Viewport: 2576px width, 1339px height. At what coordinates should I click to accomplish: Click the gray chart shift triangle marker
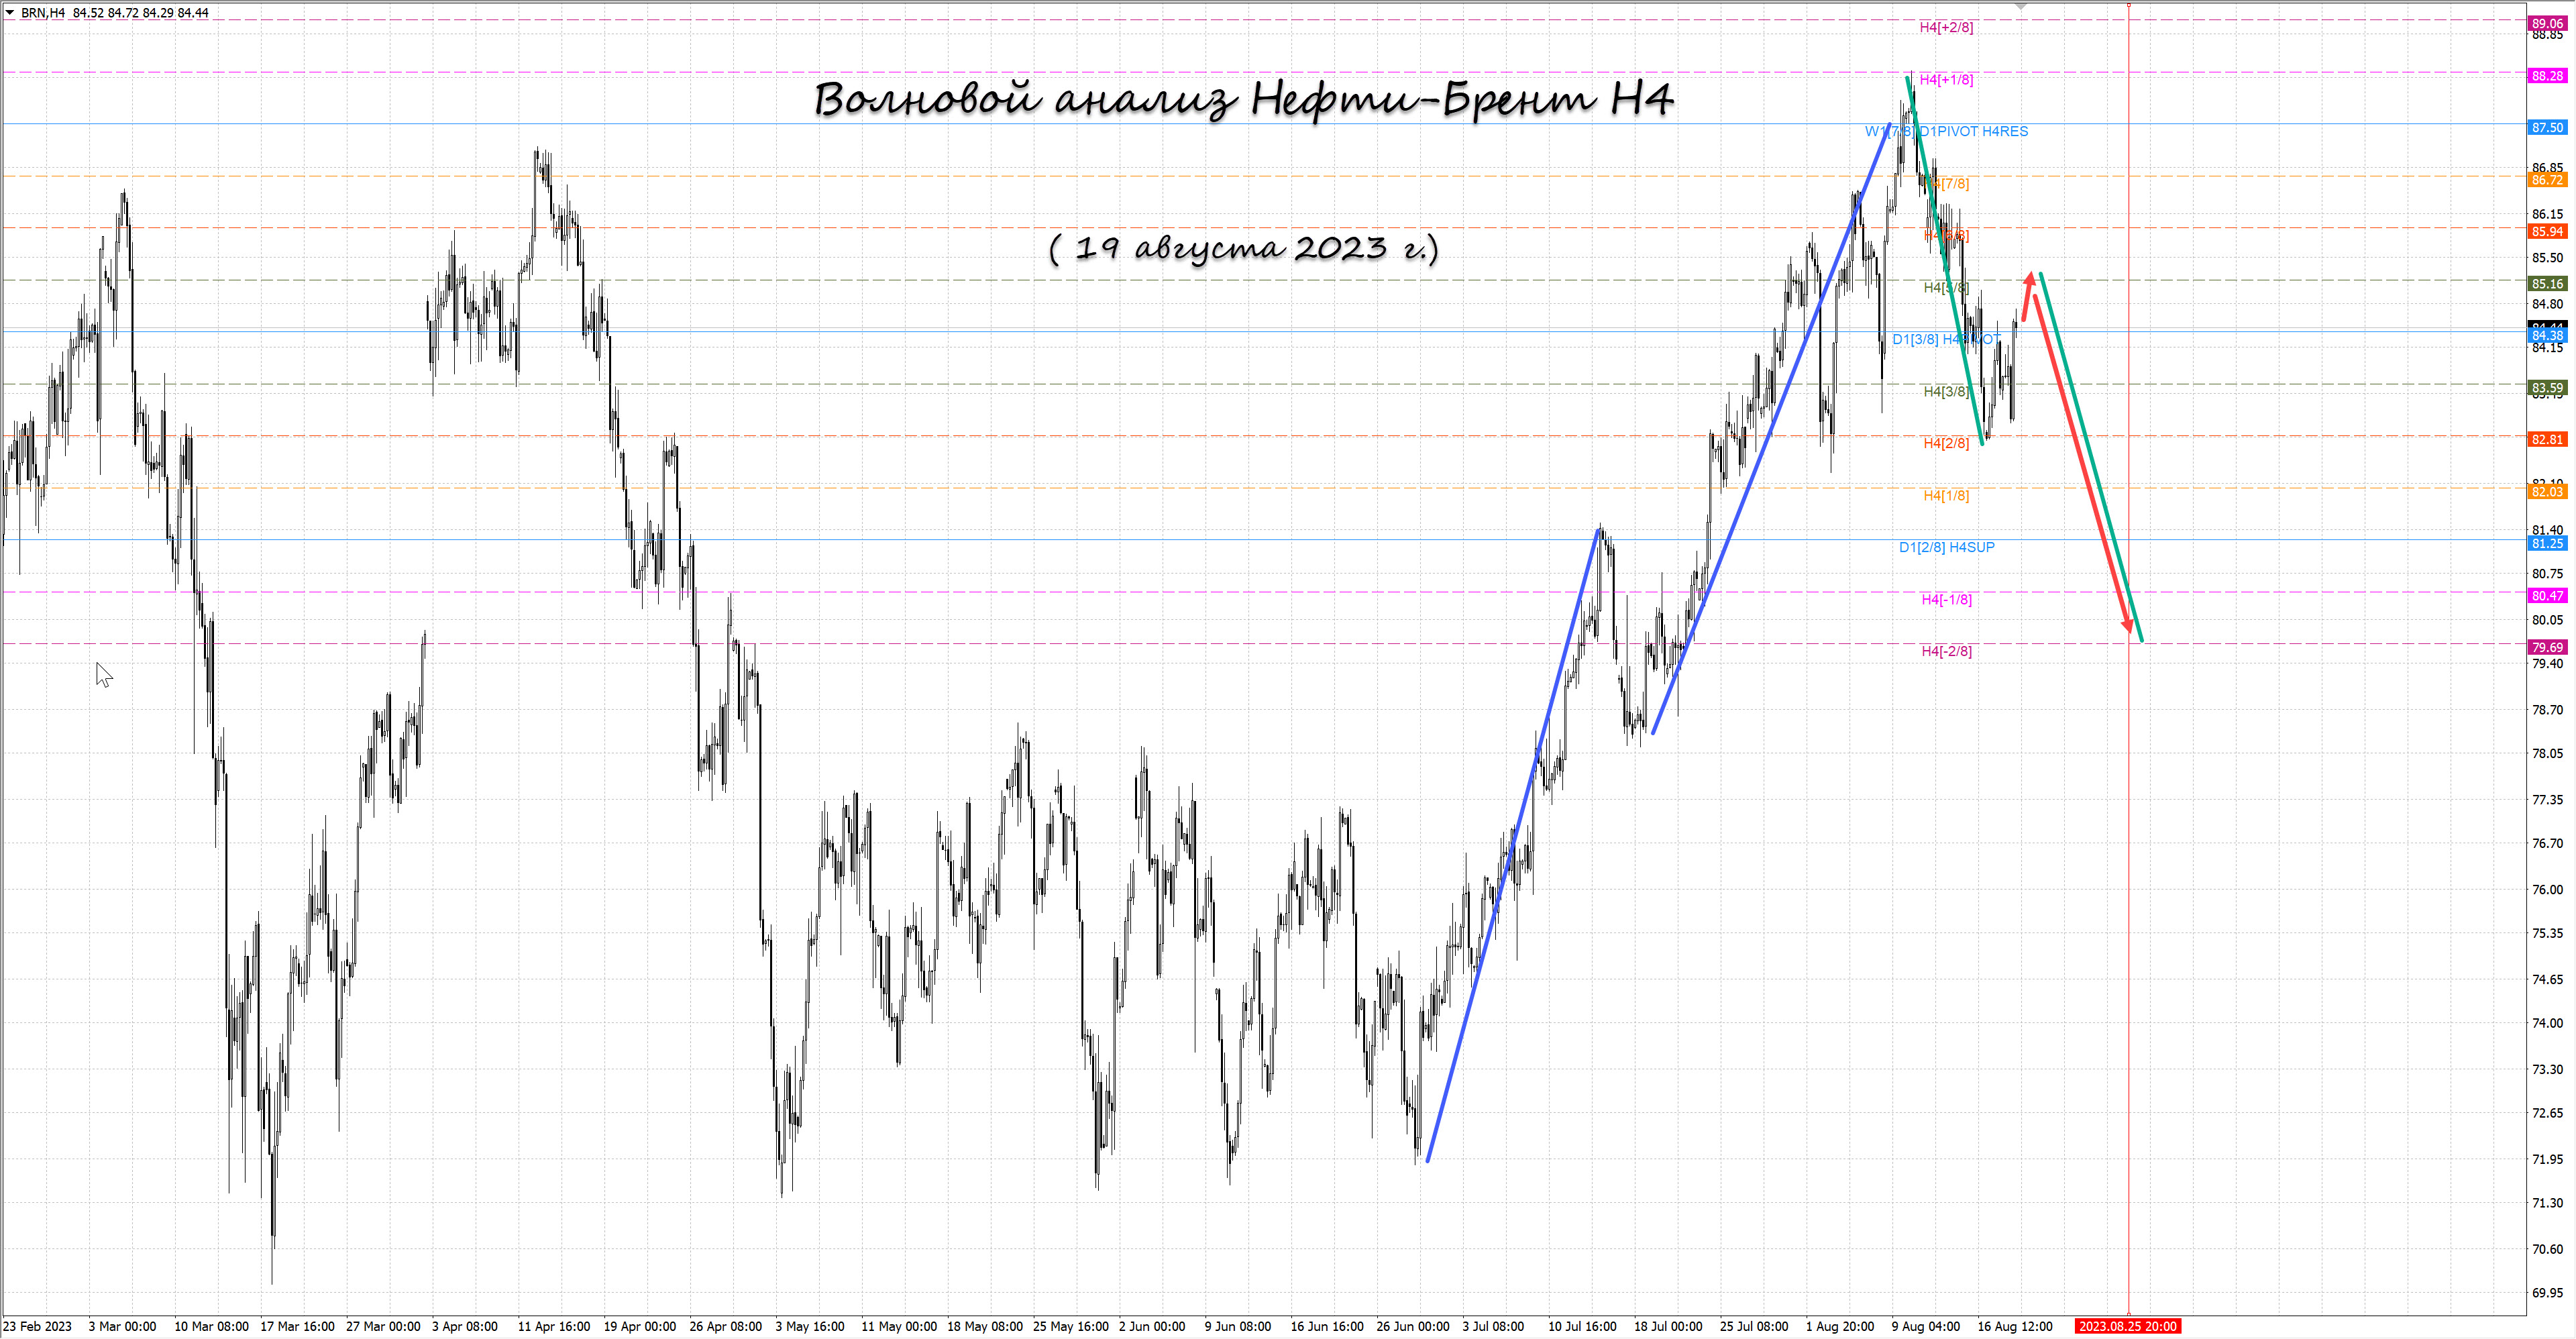(x=2020, y=6)
